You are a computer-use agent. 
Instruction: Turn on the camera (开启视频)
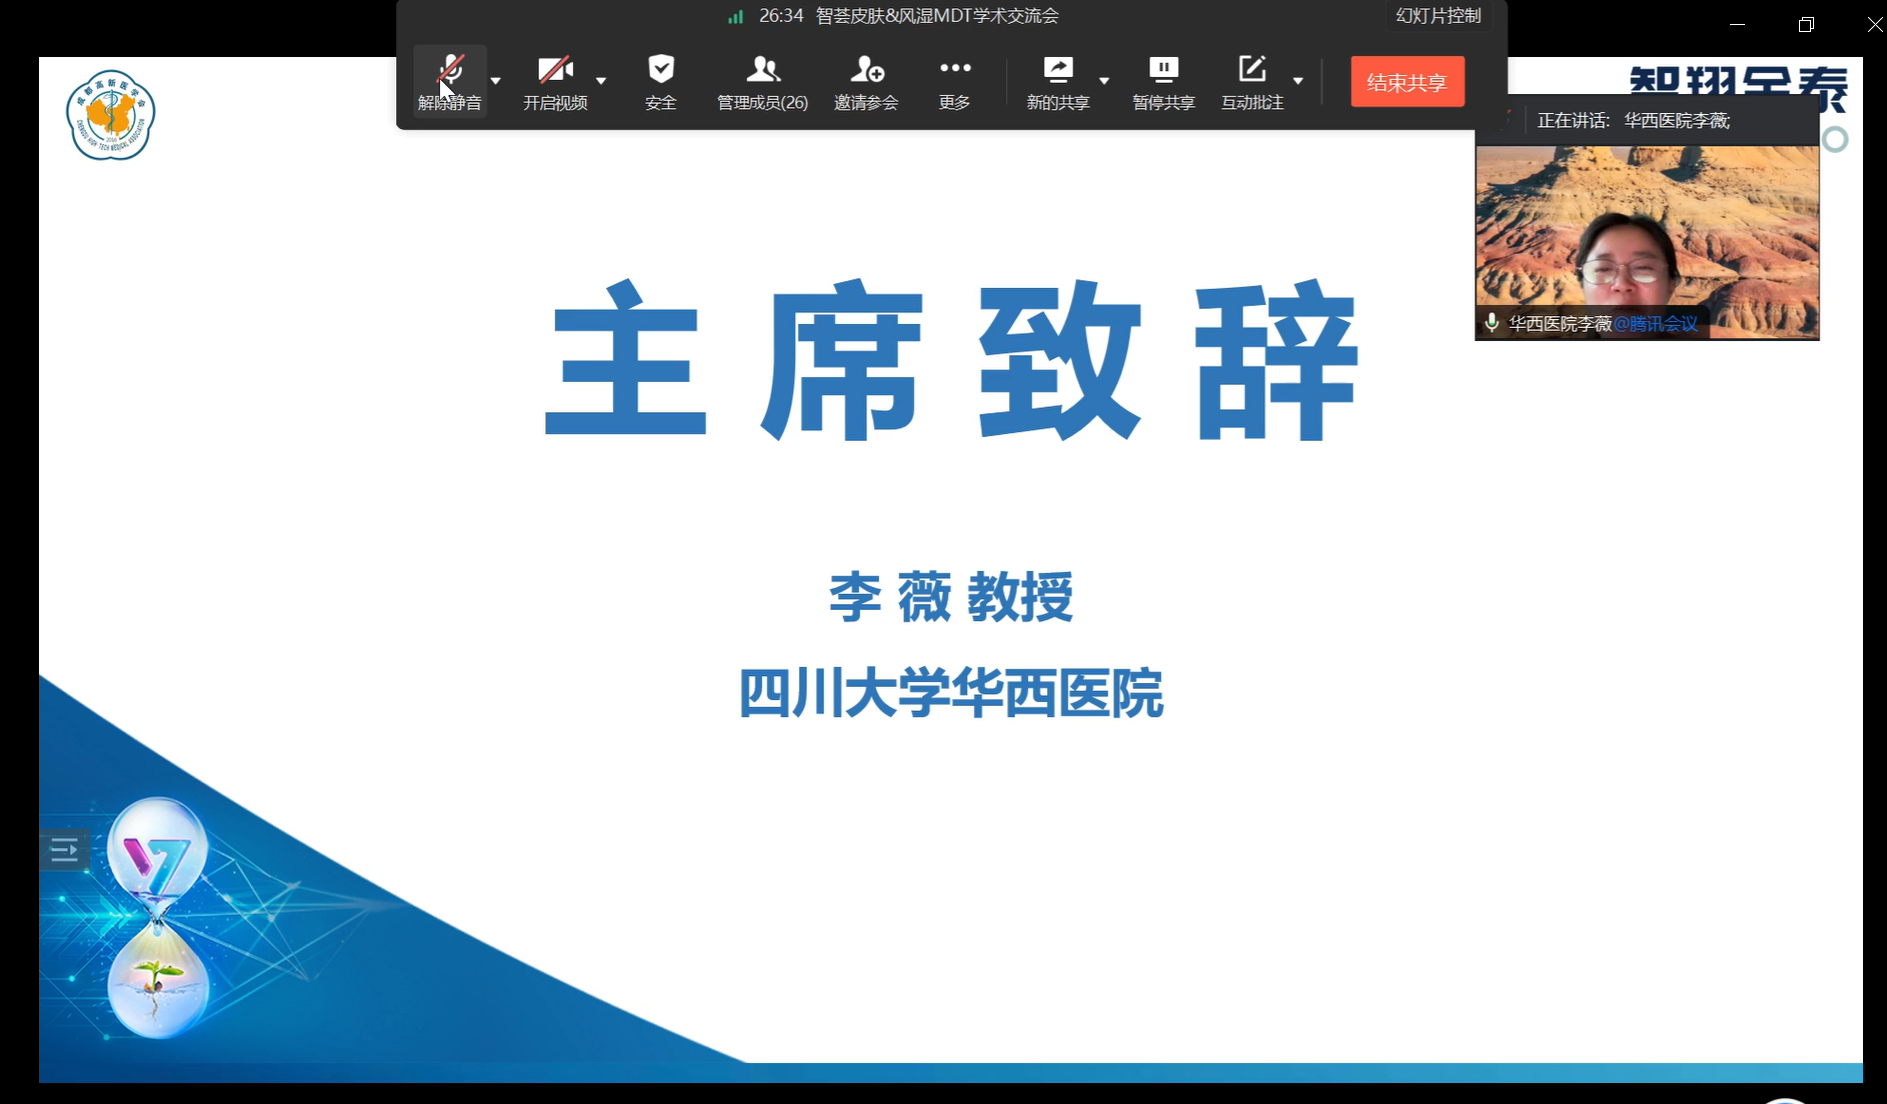click(555, 81)
